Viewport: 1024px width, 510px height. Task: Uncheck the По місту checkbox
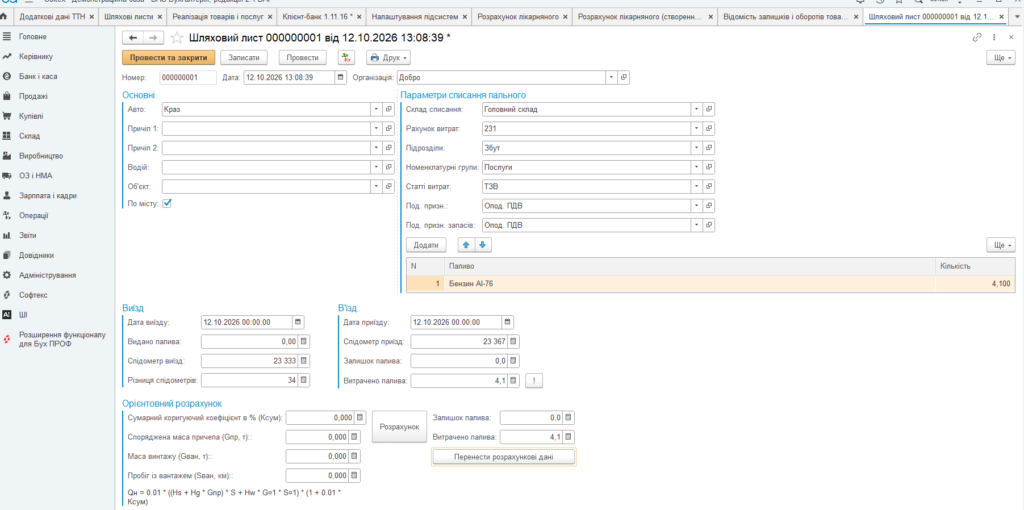[167, 203]
